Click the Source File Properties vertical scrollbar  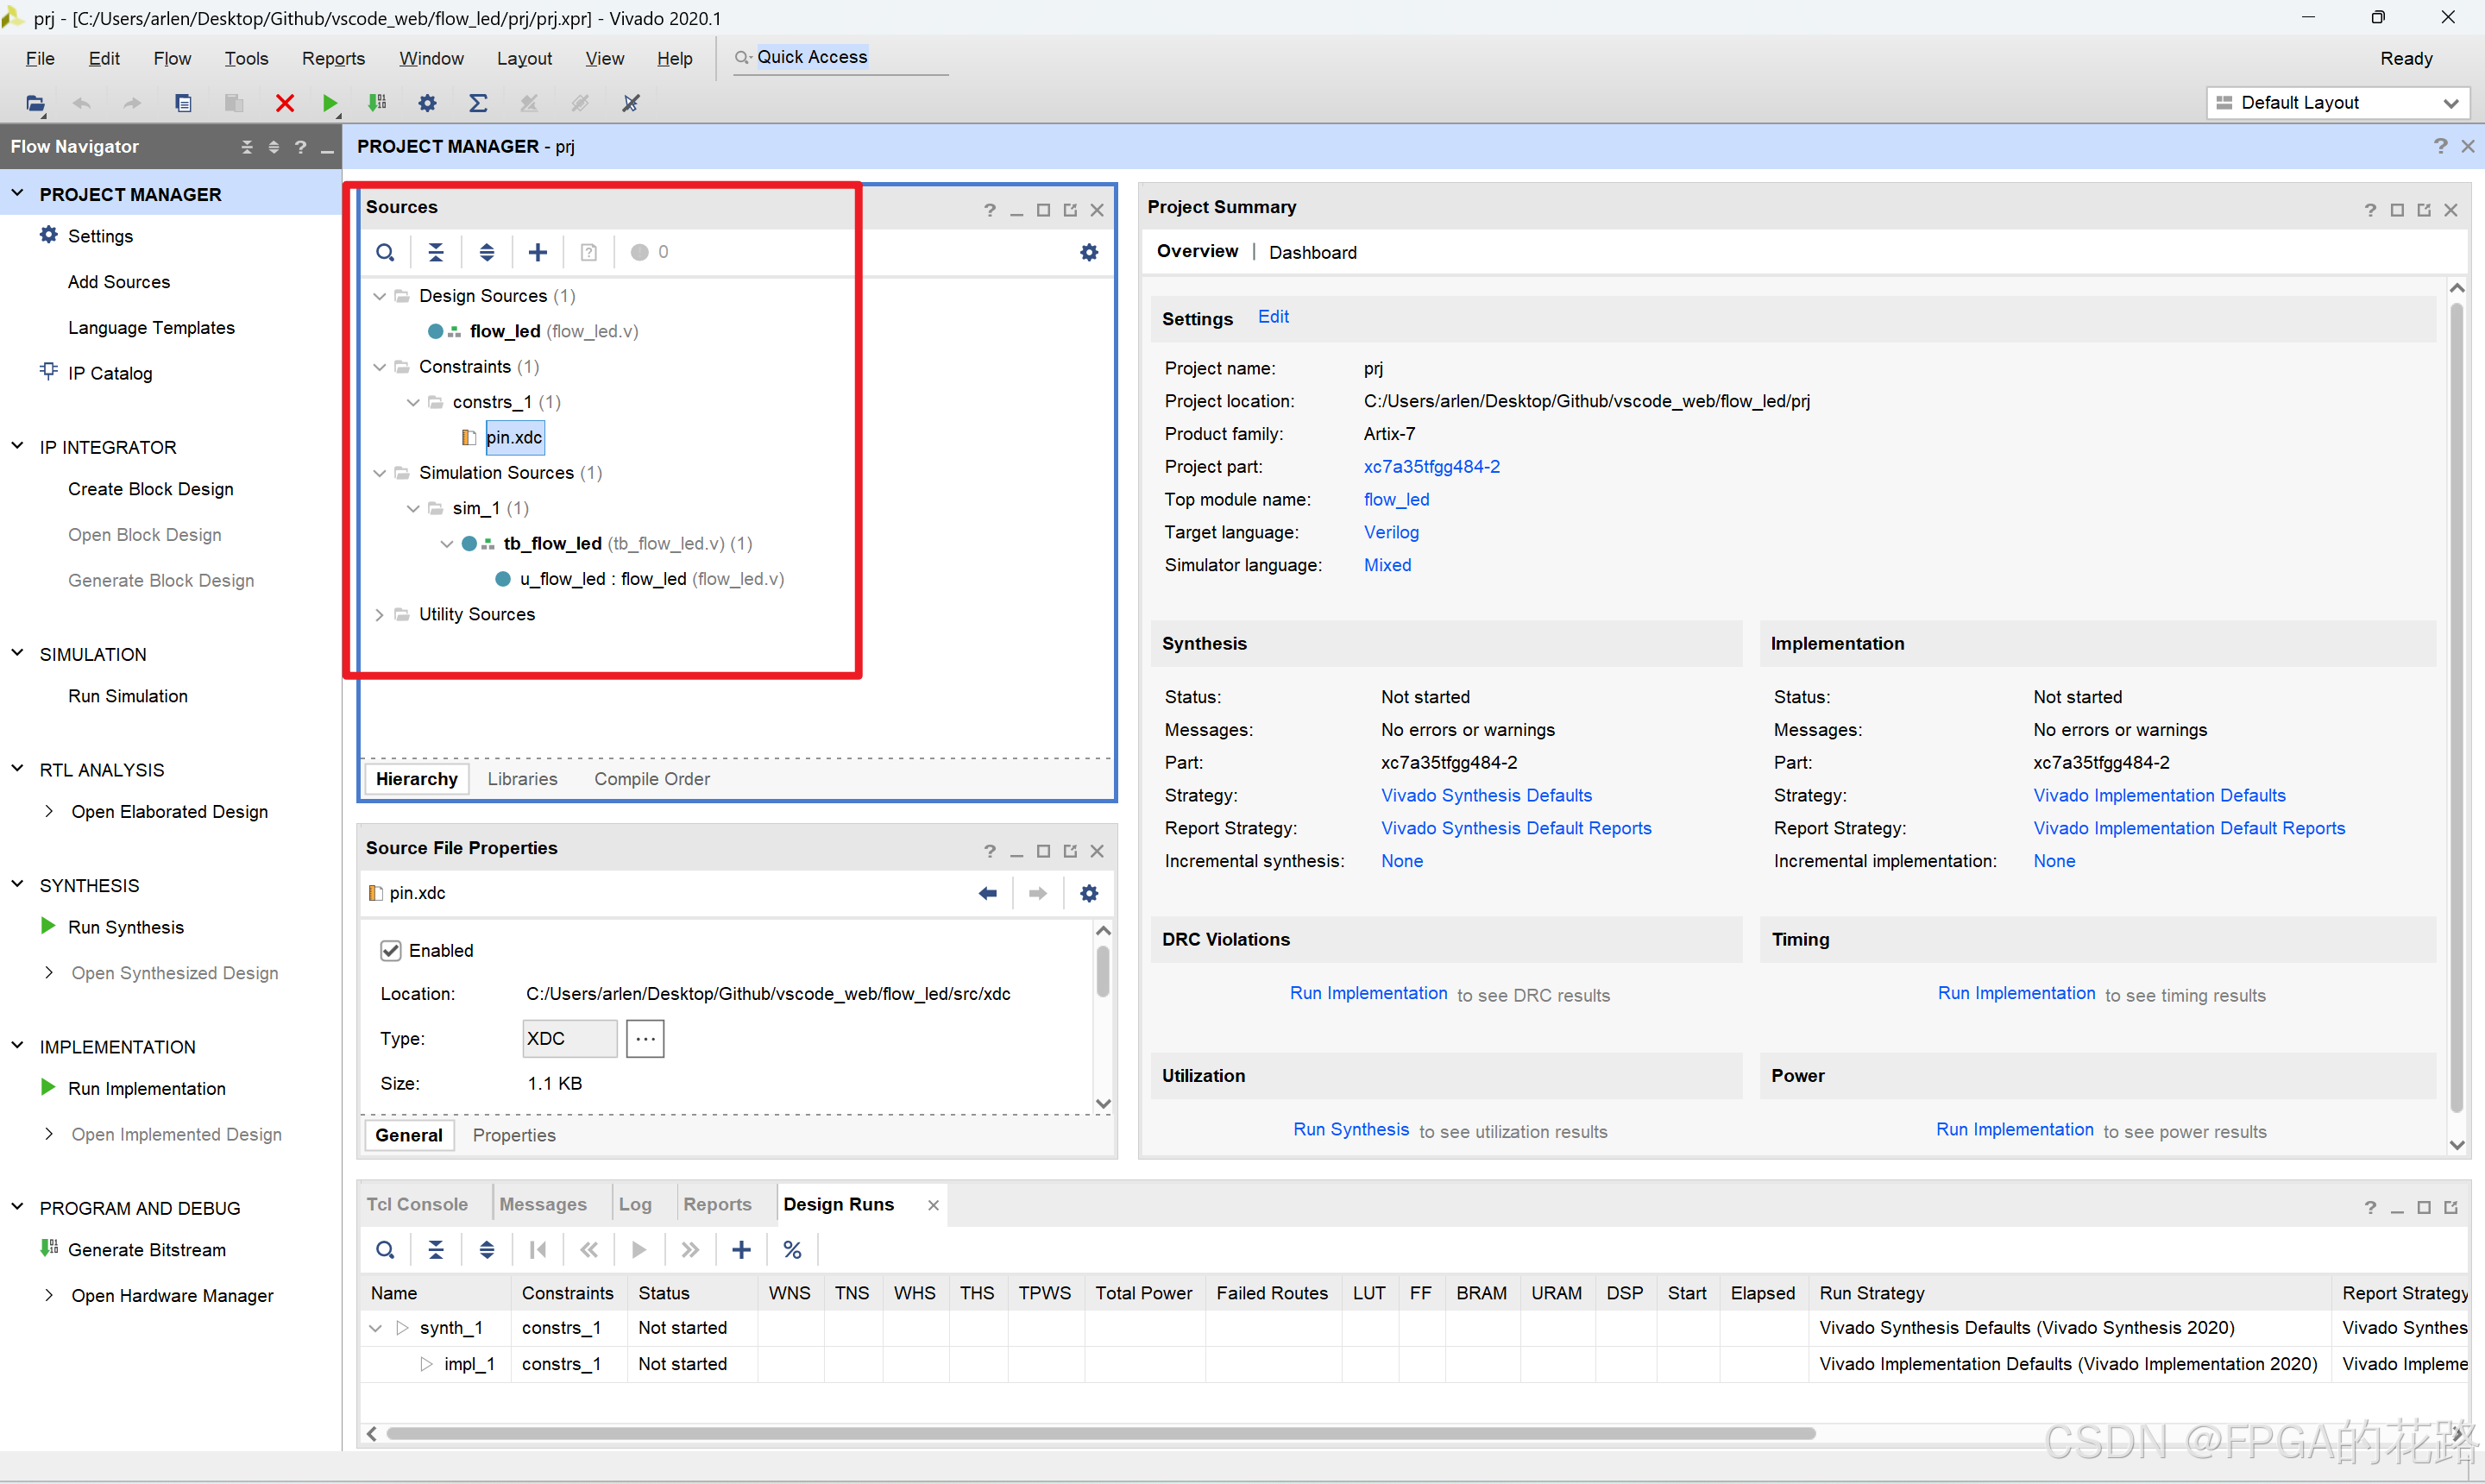[x=1103, y=972]
